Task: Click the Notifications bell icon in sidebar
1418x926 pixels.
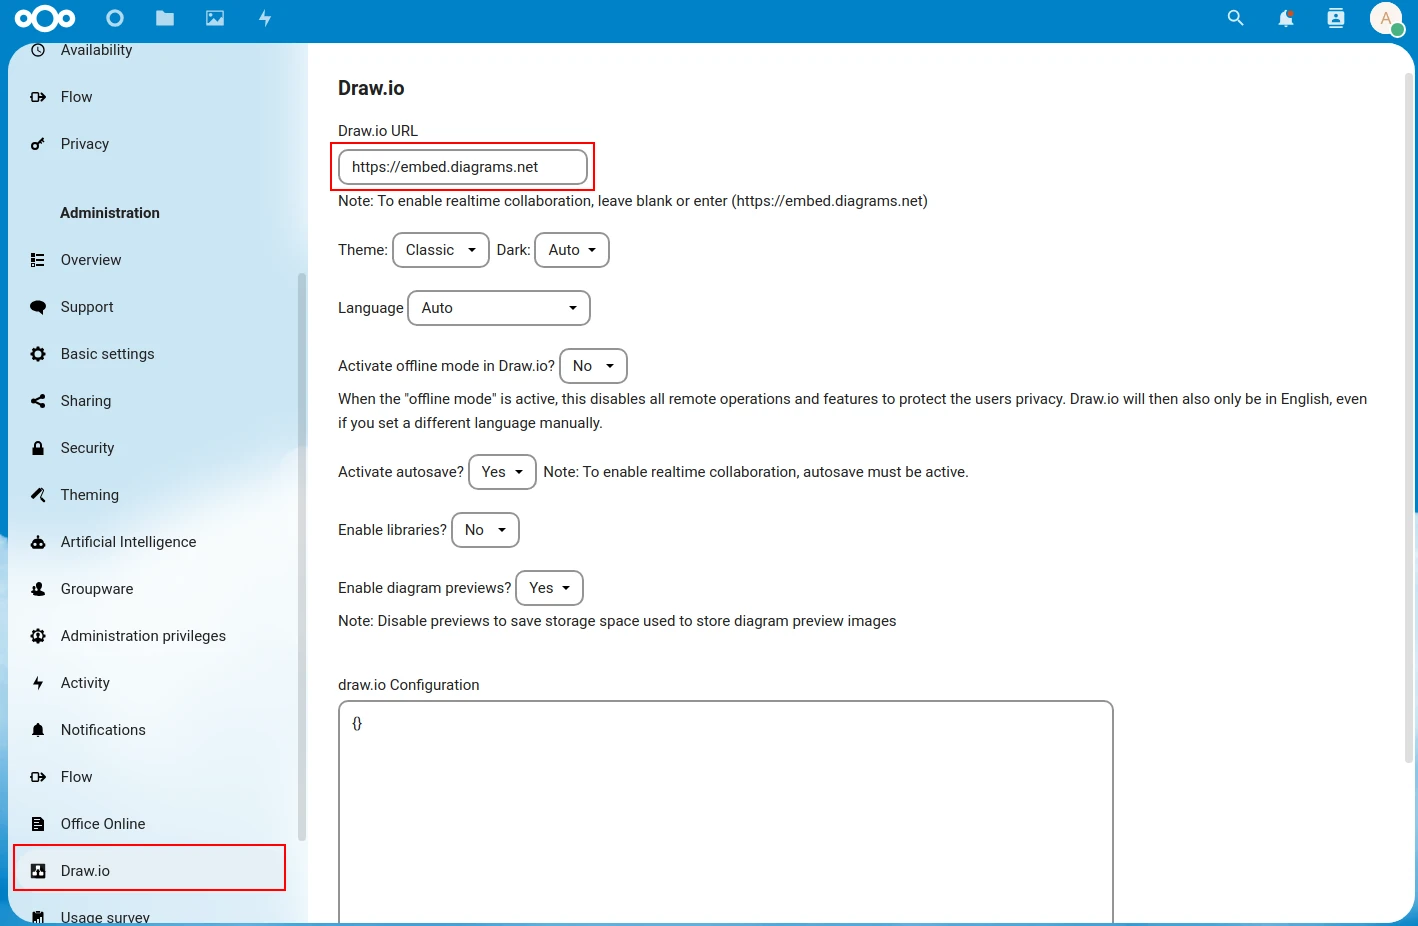Action: click(38, 730)
